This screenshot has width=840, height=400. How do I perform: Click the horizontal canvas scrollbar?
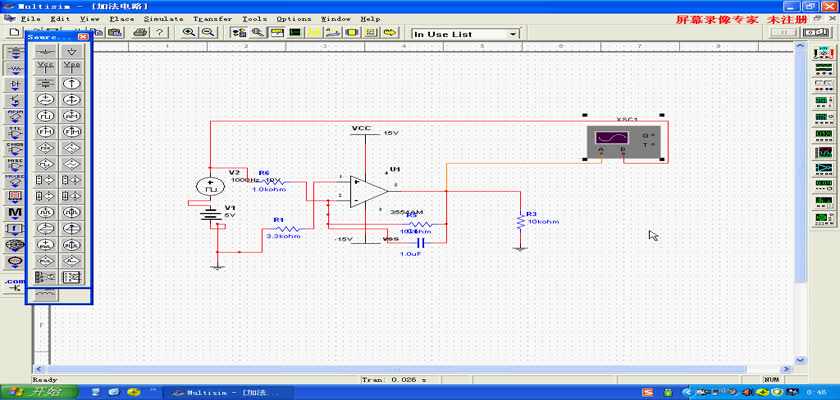[396, 369]
